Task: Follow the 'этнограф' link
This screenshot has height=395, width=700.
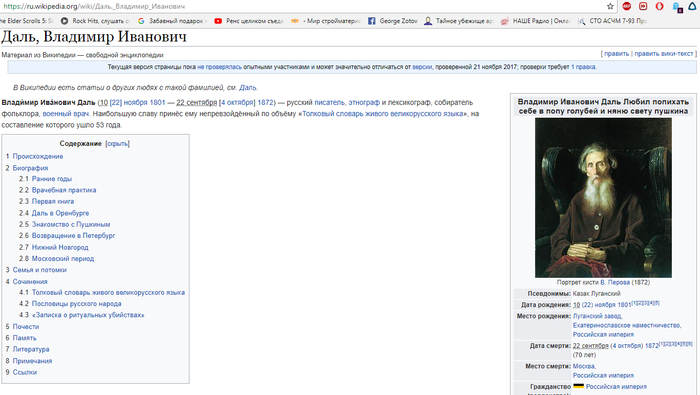Action: coord(364,102)
